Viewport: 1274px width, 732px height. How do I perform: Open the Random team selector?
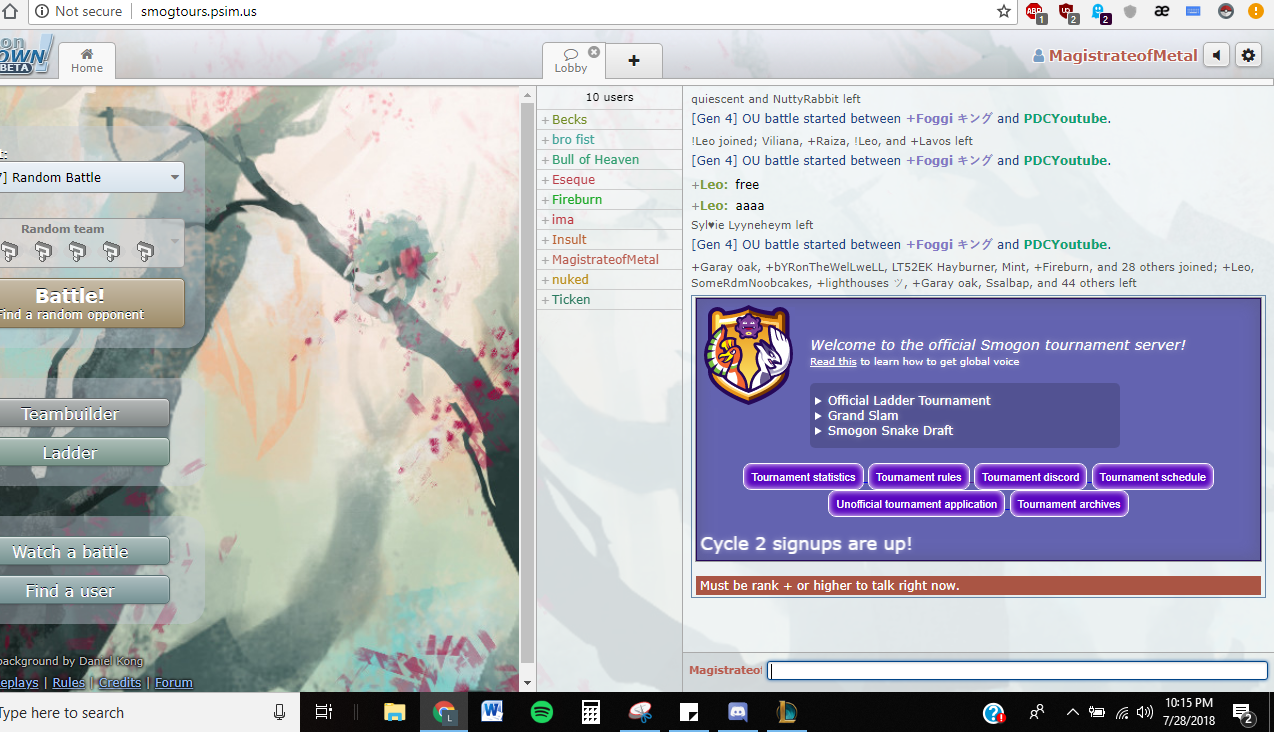point(92,244)
